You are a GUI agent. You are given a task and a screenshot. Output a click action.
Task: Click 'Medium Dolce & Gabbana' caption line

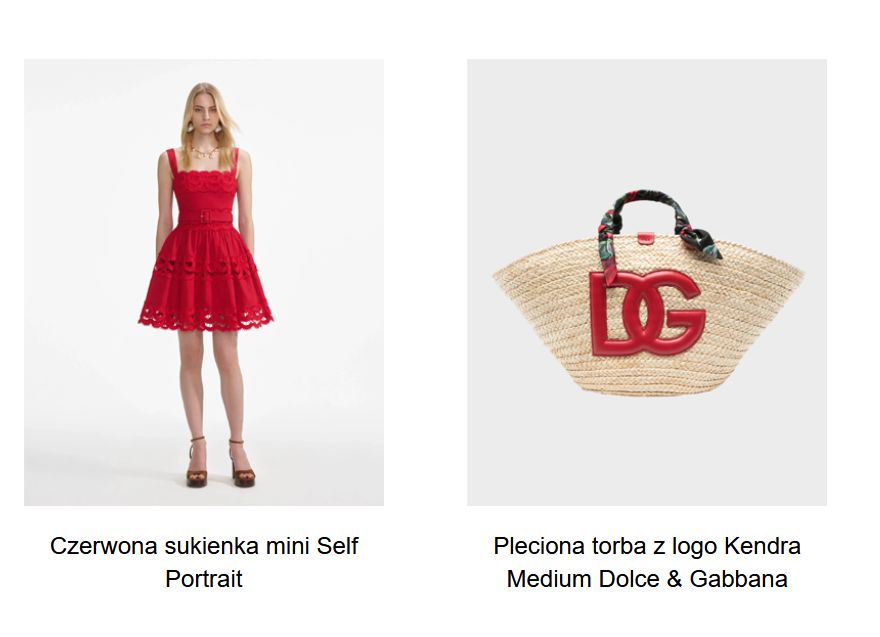pyautogui.click(x=647, y=579)
